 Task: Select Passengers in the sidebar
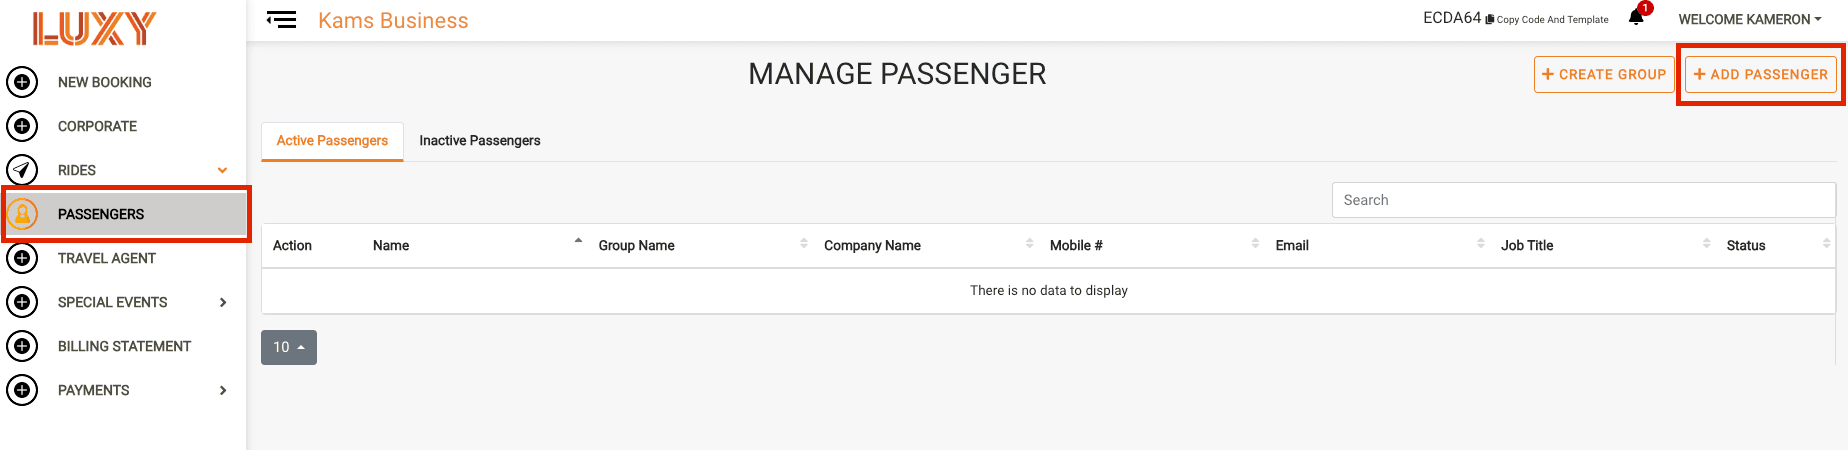coord(125,214)
